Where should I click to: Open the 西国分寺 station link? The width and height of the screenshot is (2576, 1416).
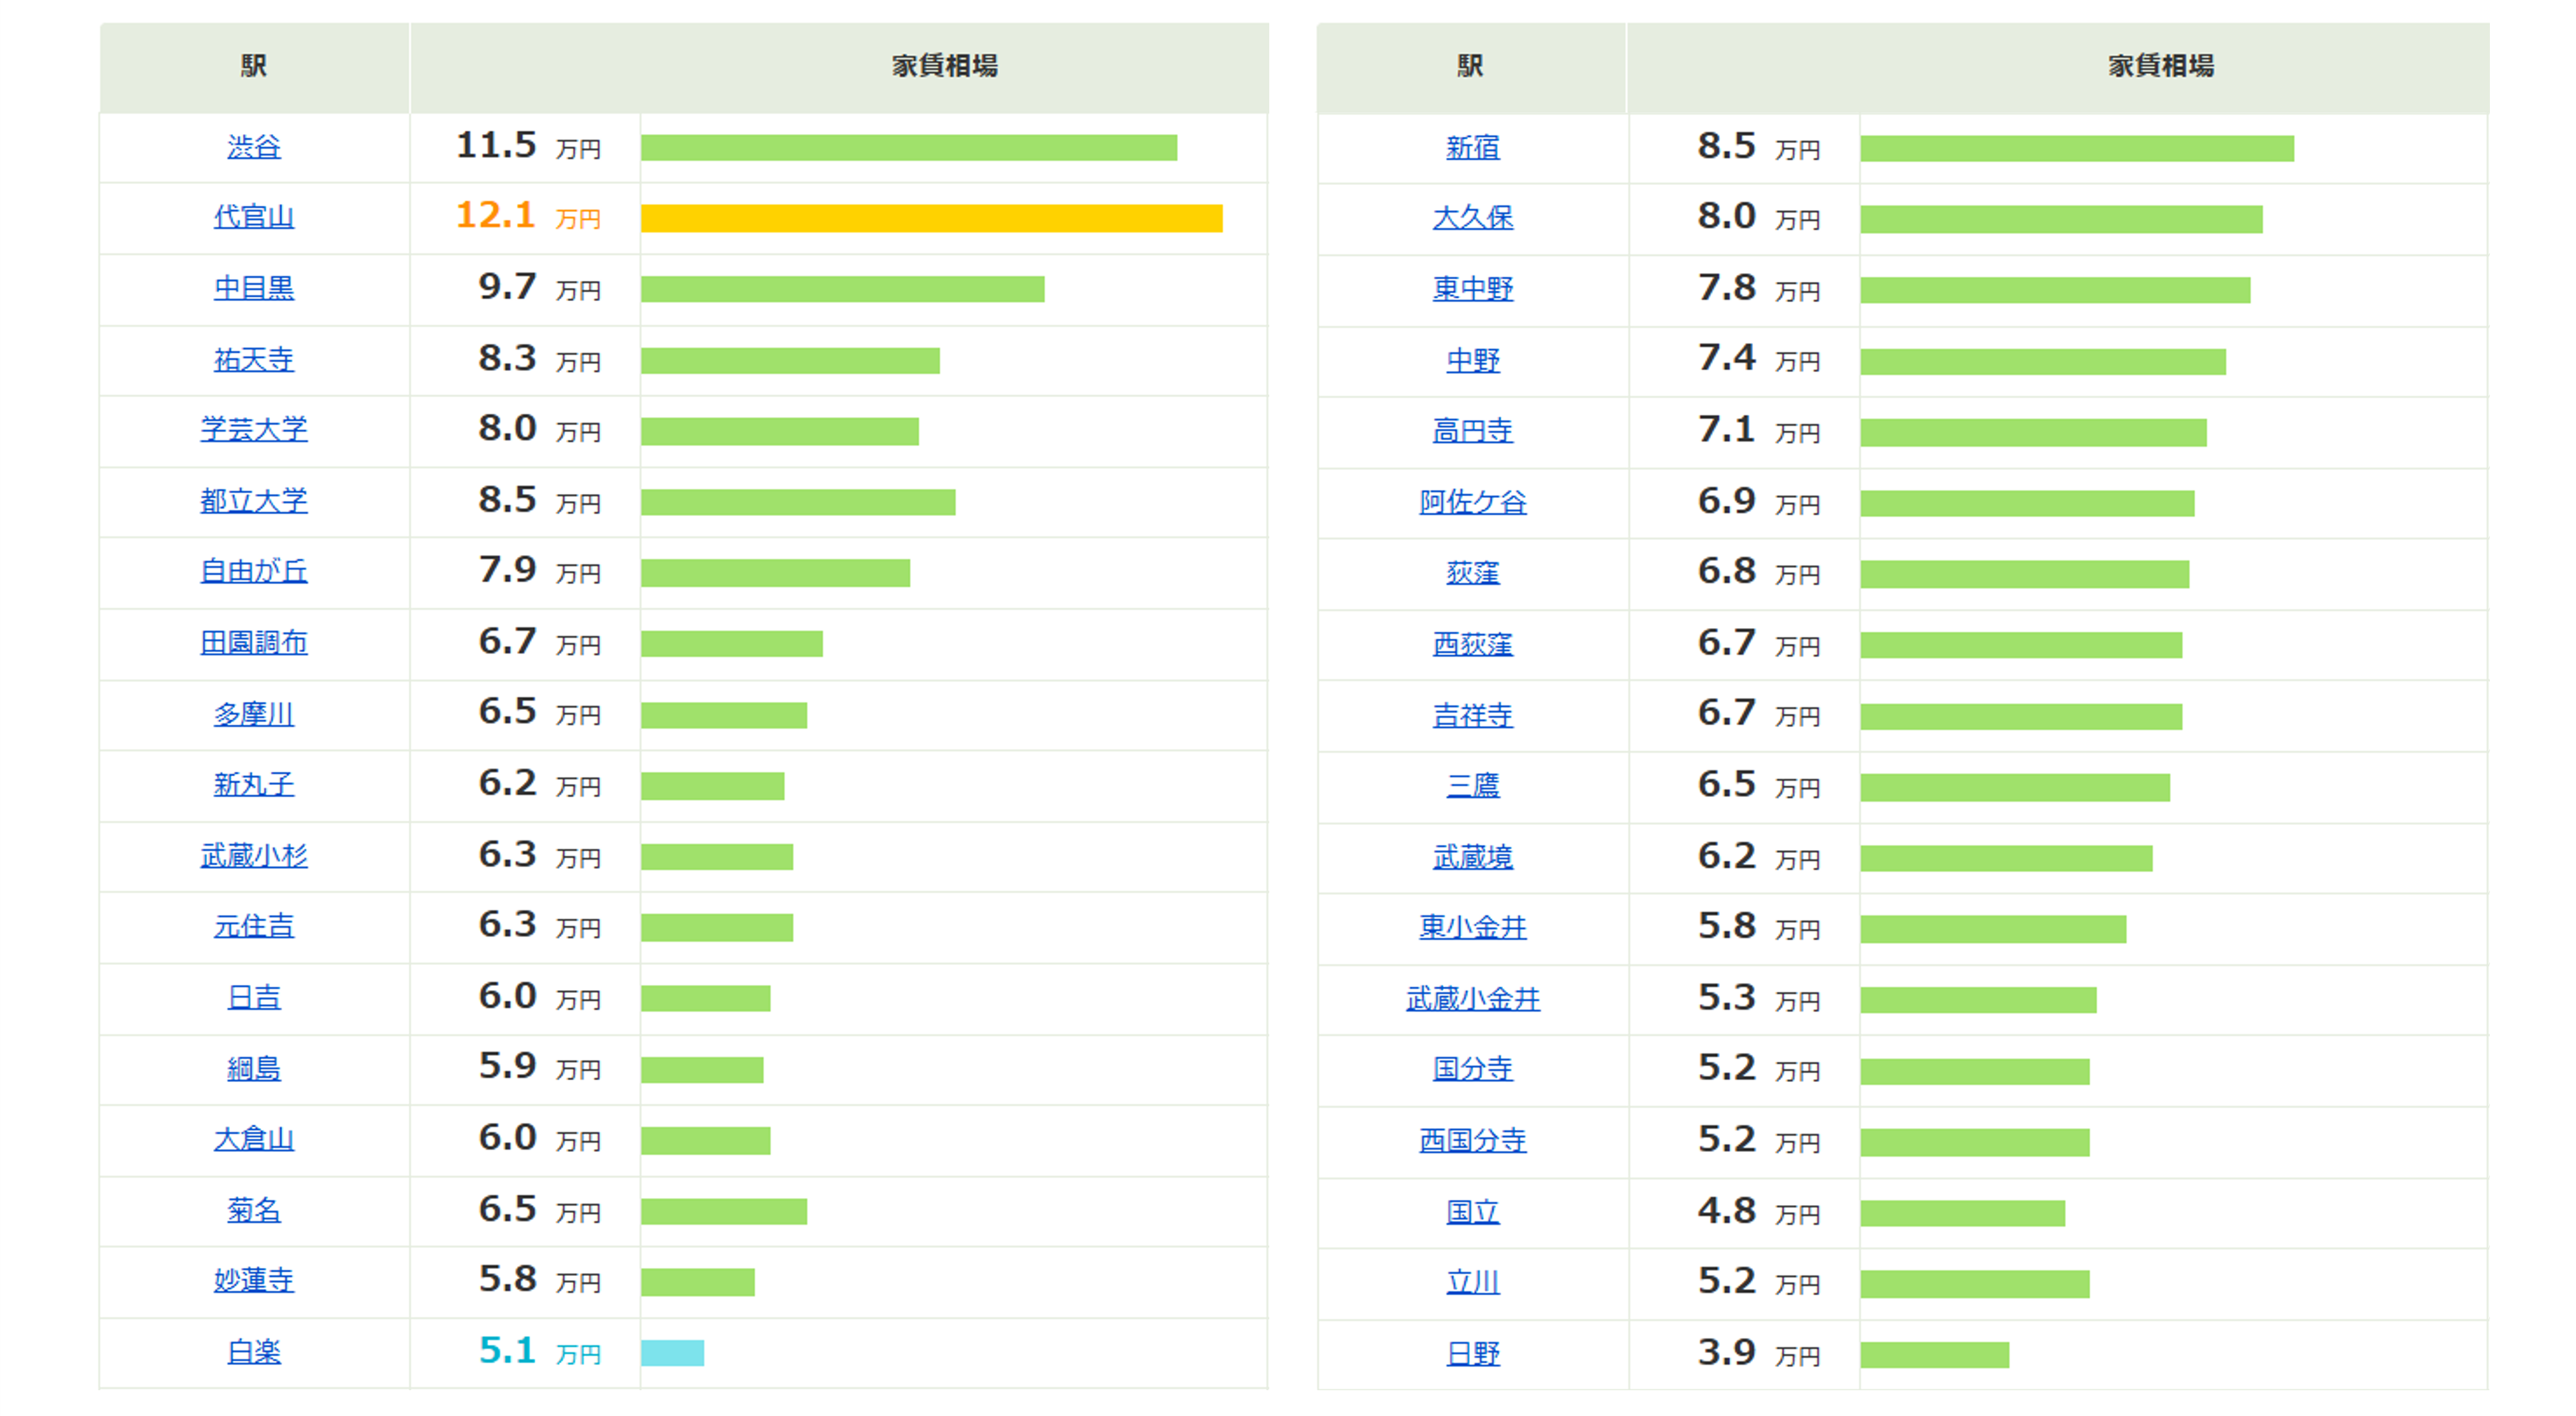pyautogui.click(x=1473, y=1140)
